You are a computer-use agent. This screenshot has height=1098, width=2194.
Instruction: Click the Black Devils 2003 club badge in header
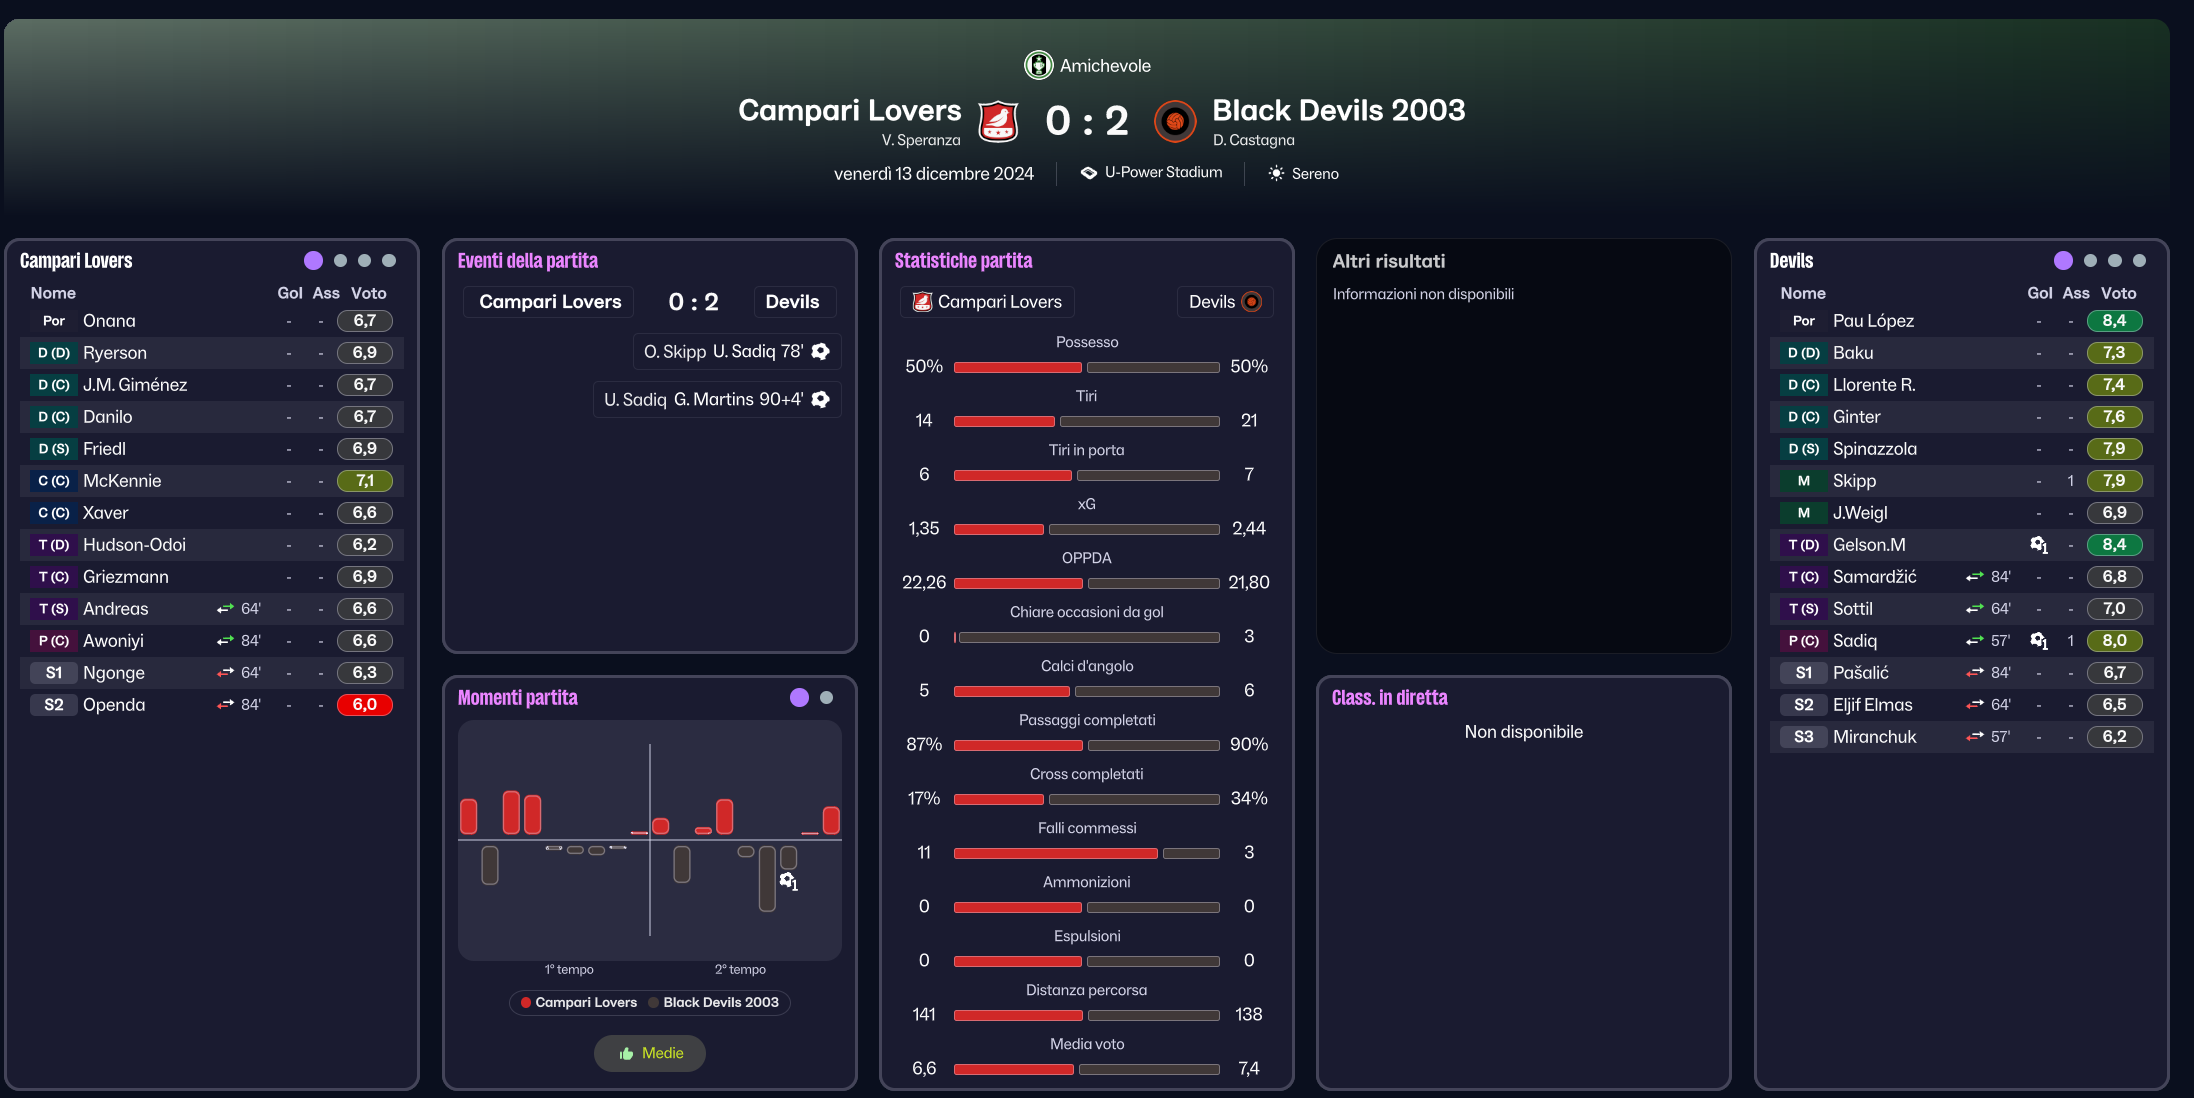pyautogui.click(x=1175, y=122)
